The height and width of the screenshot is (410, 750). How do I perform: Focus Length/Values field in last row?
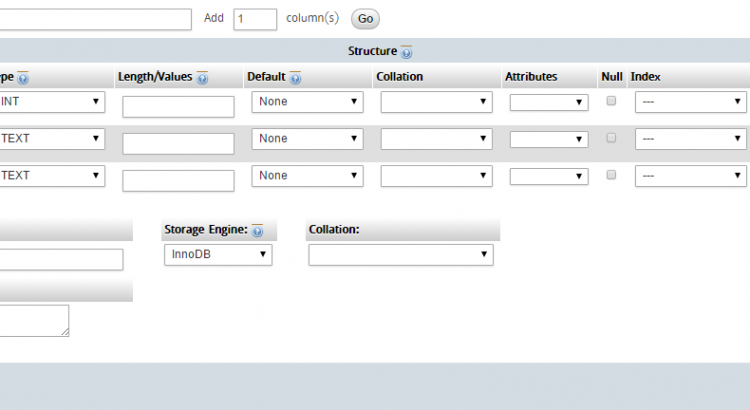[x=178, y=180]
